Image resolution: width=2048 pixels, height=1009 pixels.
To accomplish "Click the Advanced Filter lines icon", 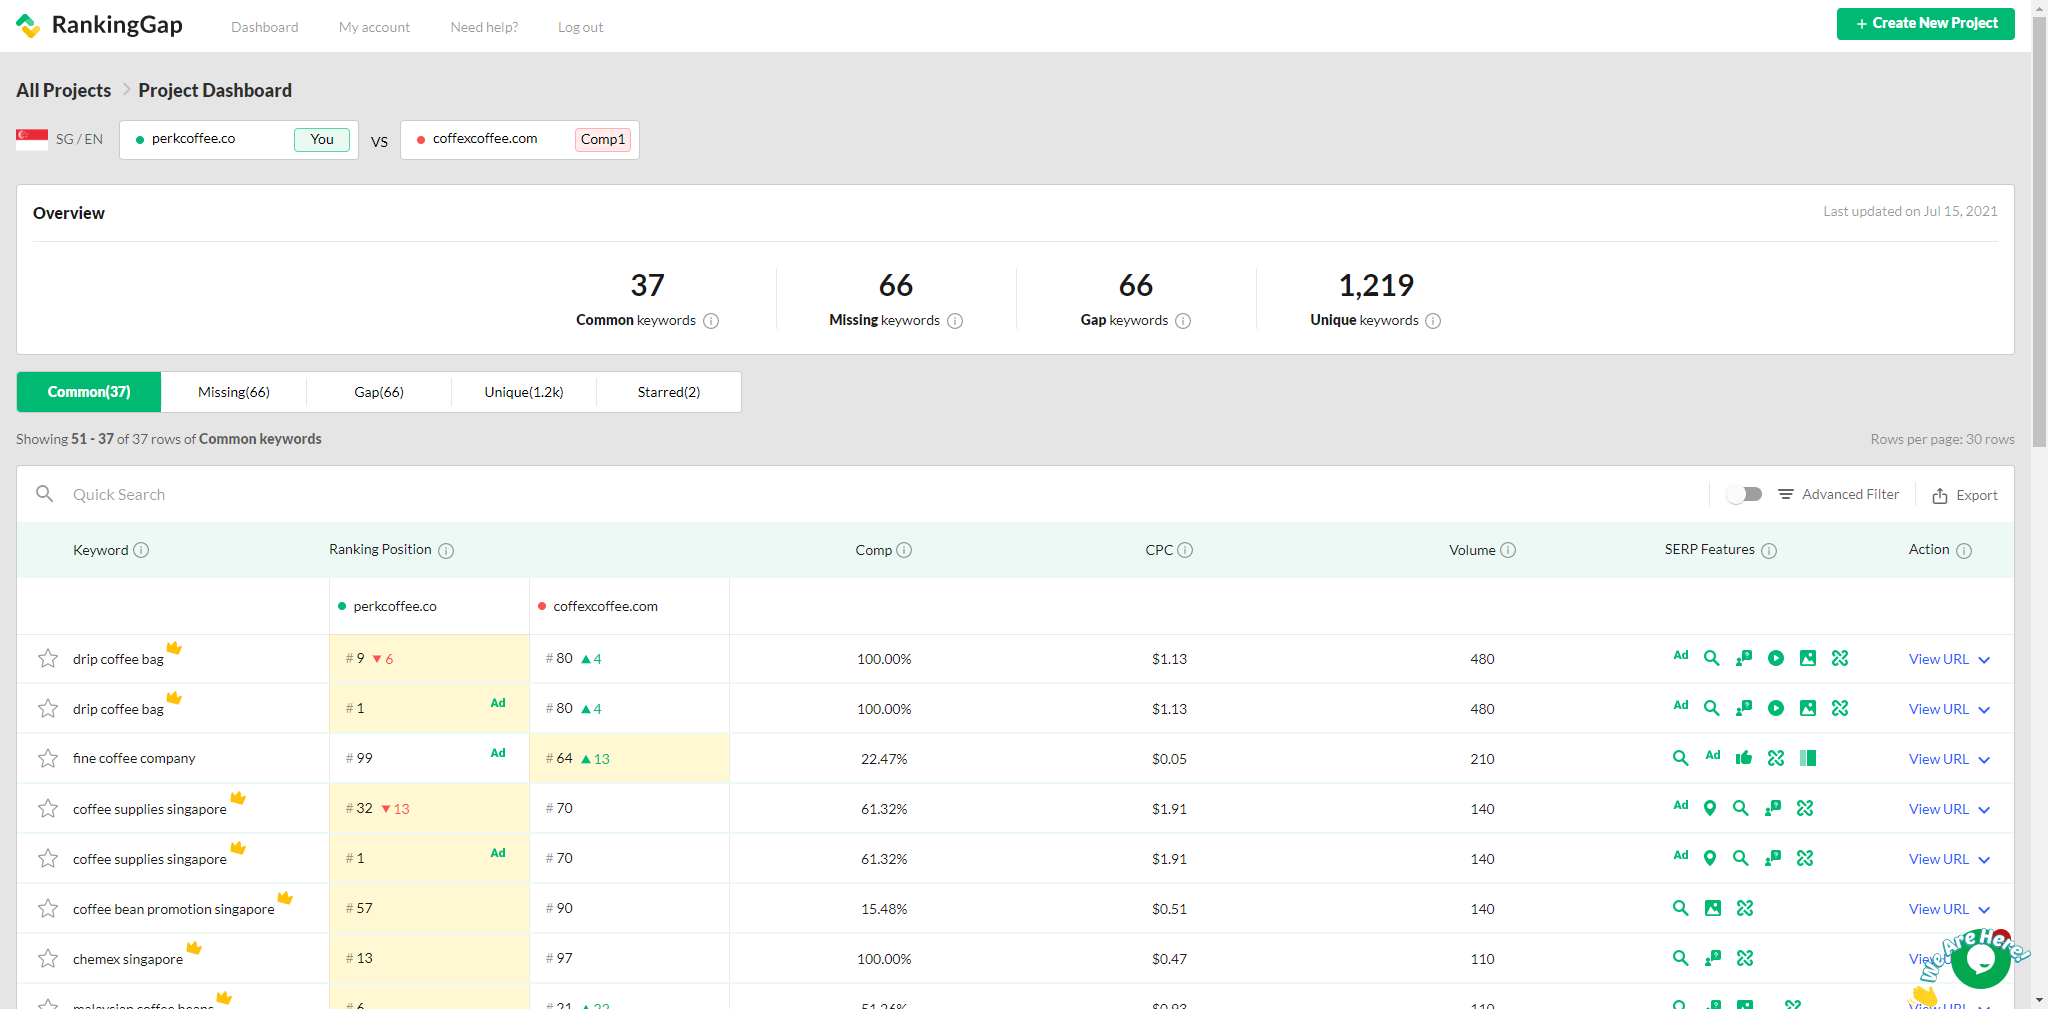I will (x=1786, y=494).
